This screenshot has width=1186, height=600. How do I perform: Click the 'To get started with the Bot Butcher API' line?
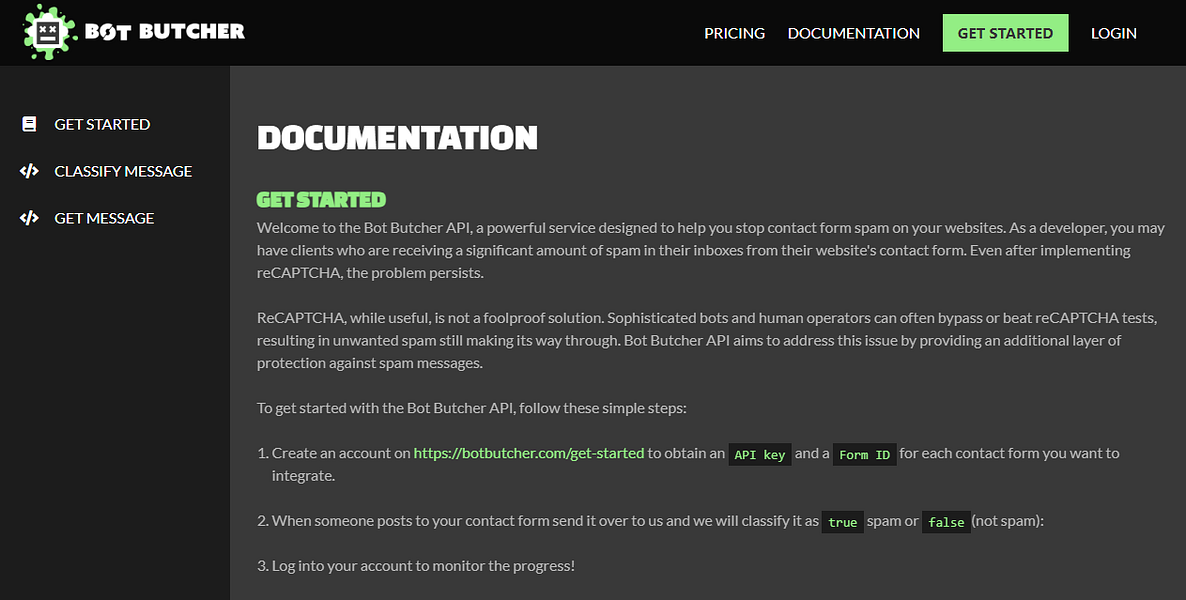(x=471, y=409)
